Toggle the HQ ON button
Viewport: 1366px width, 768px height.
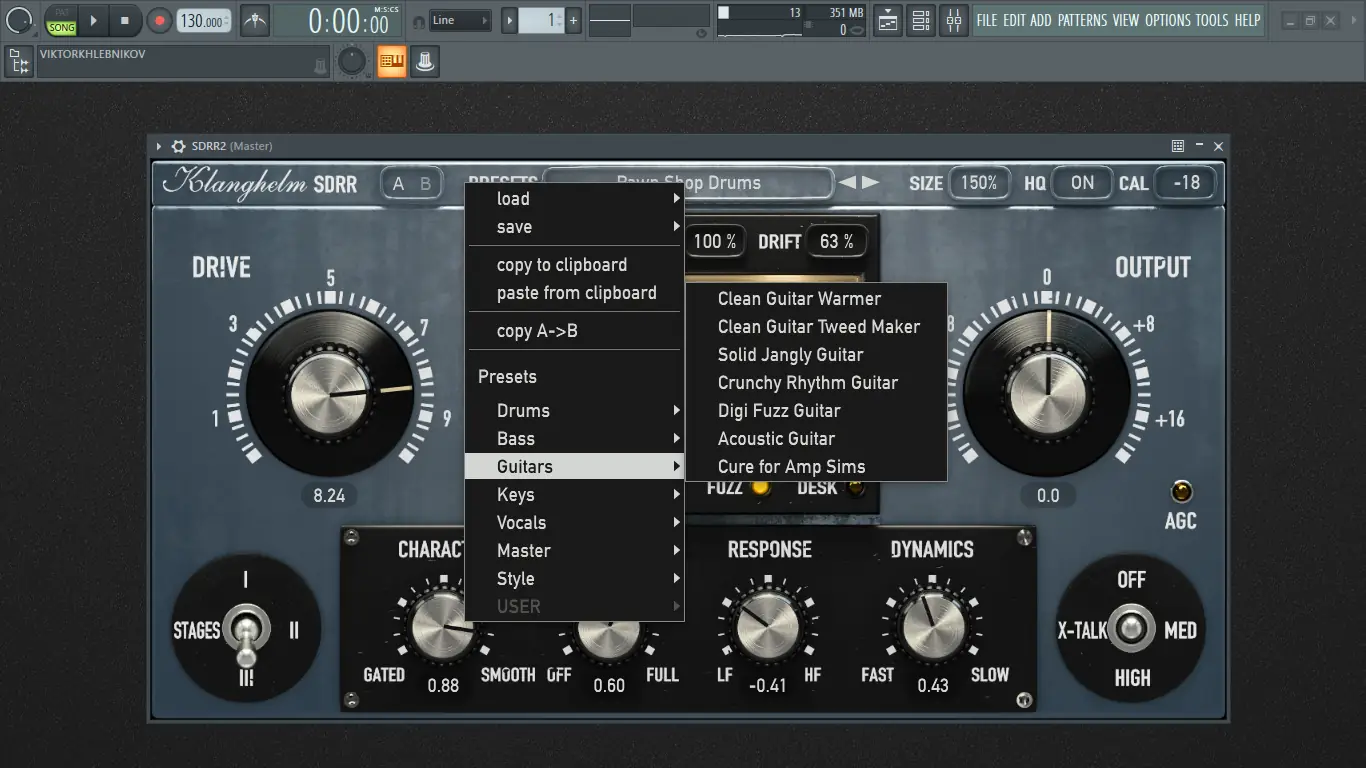click(1082, 183)
